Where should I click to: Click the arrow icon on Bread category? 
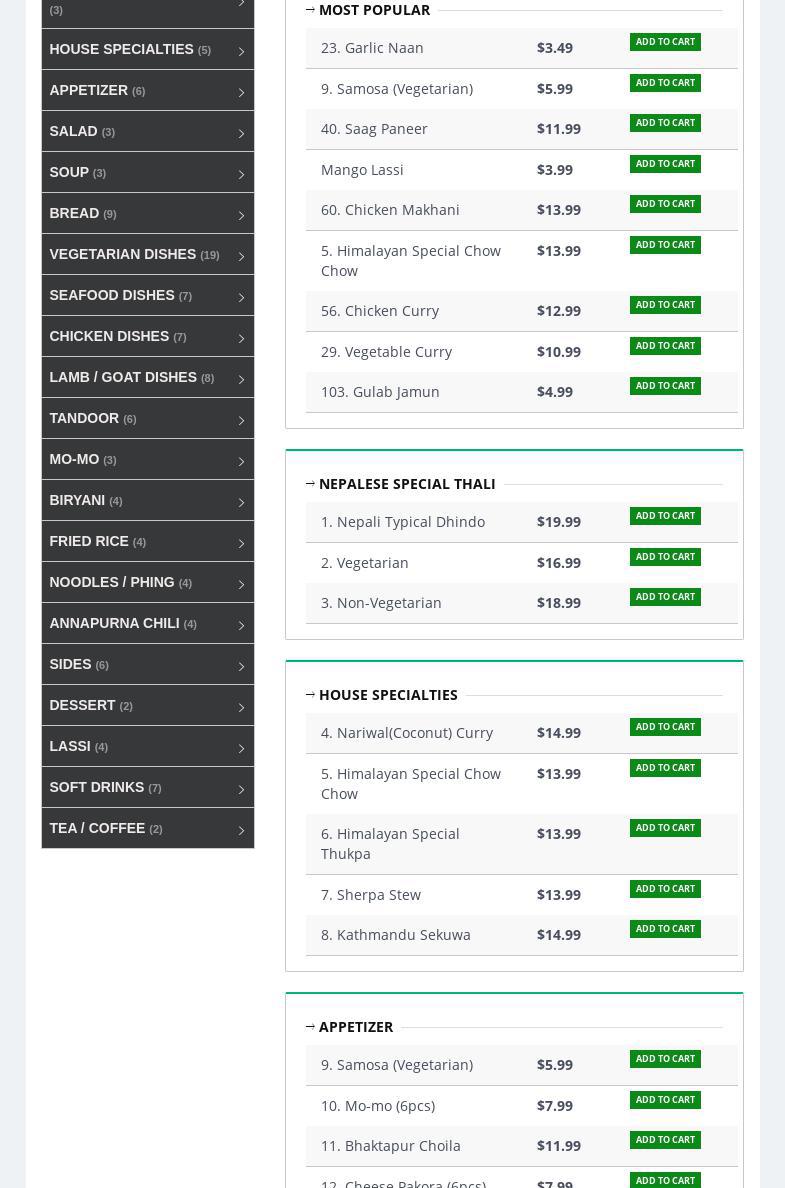click(x=241, y=214)
